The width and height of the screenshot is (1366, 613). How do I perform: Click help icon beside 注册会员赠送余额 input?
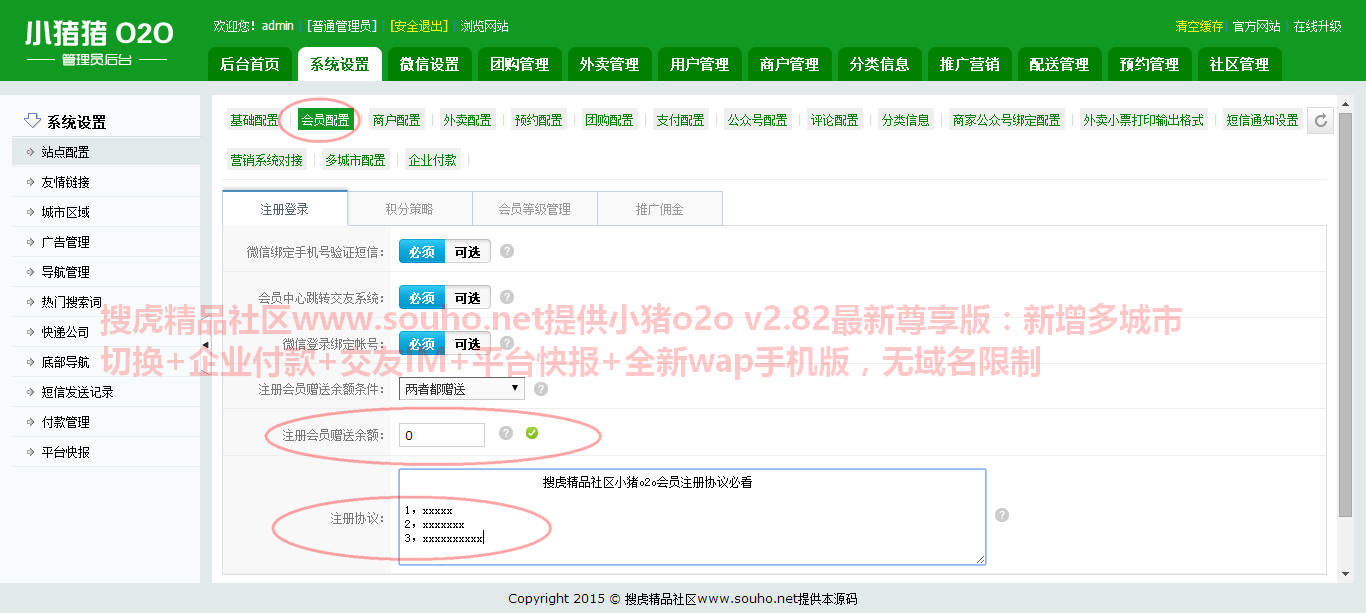point(506,433)
